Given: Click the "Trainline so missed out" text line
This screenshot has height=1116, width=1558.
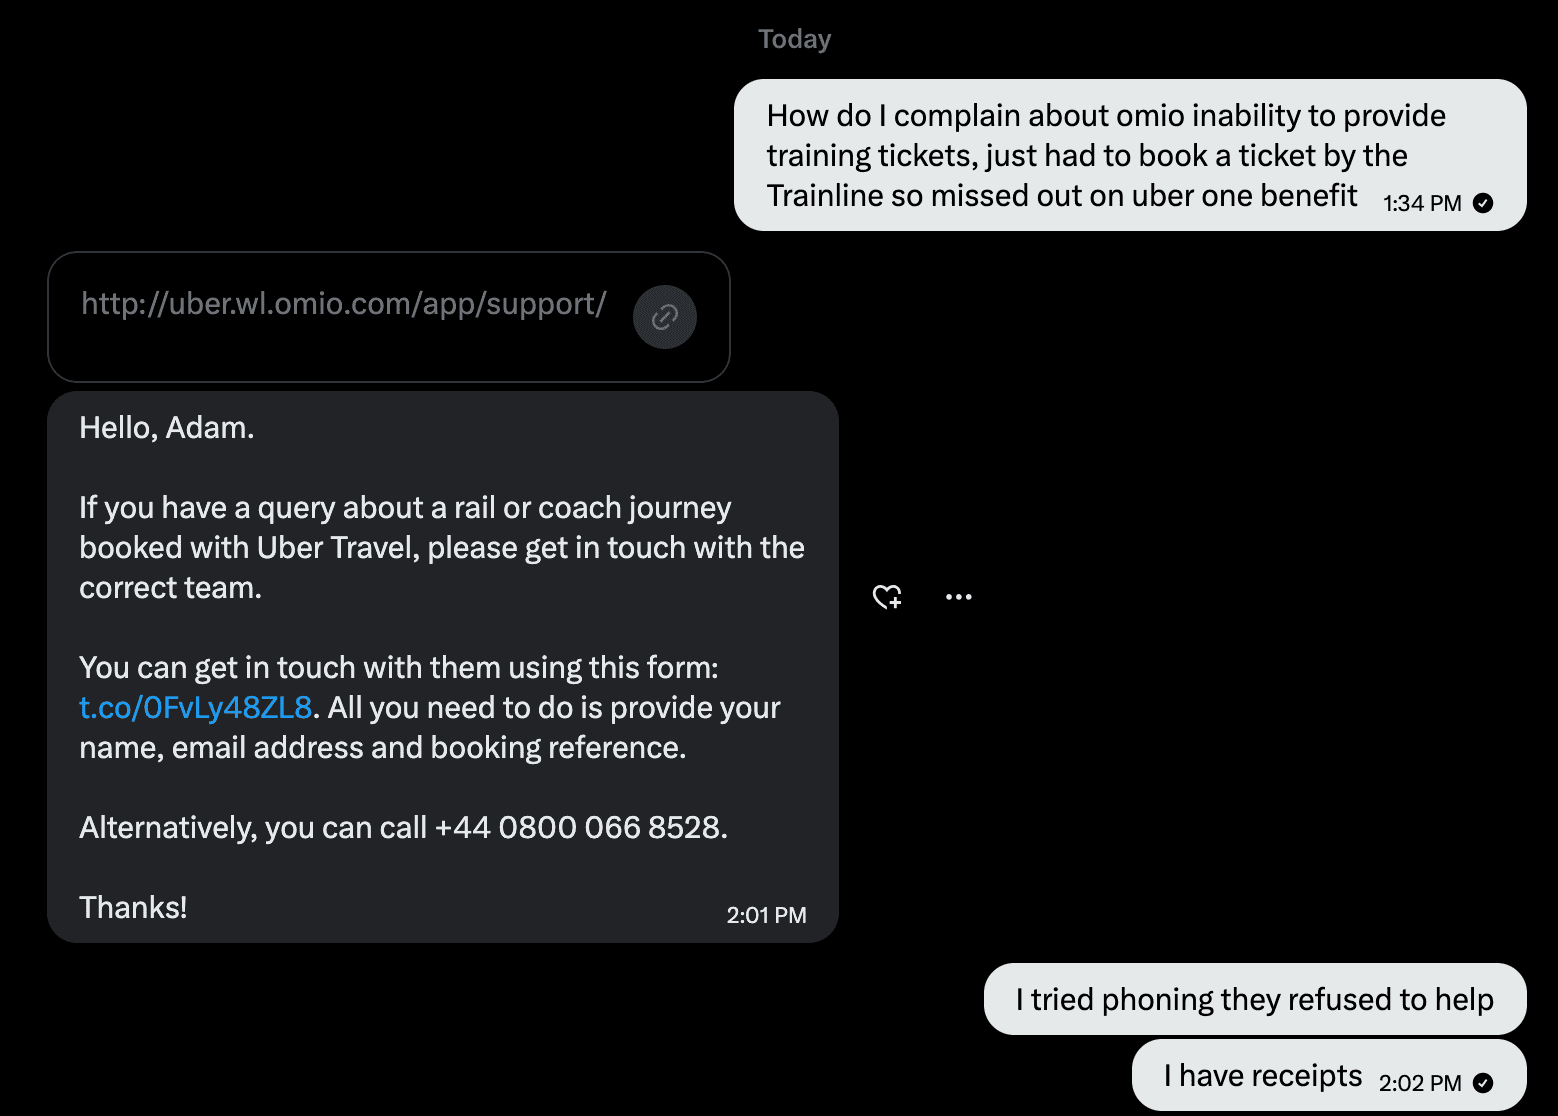Looking at the screenshot, I should pos(1061,196).
